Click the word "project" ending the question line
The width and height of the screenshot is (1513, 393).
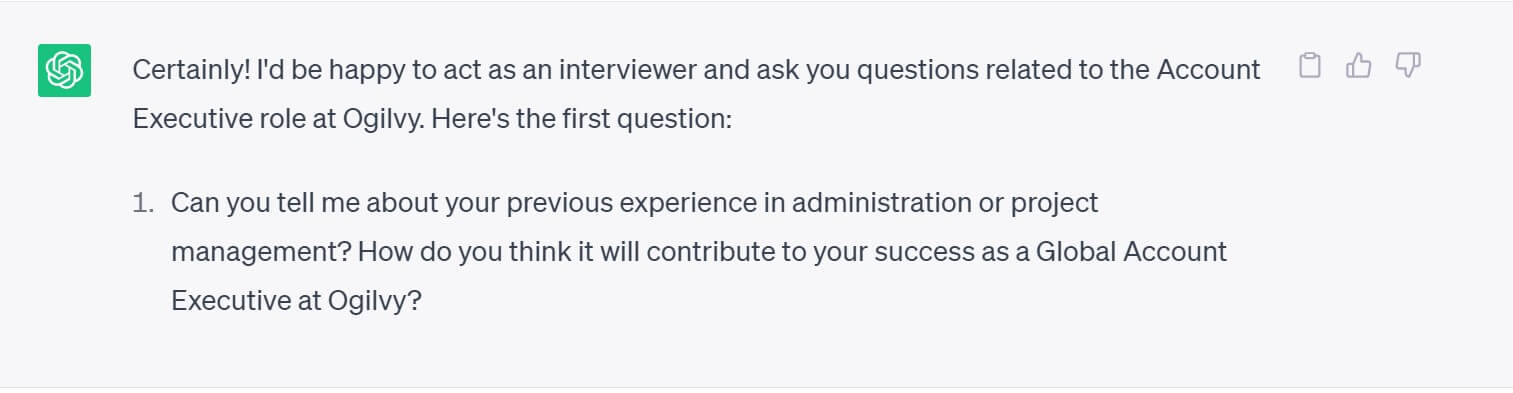1055,203
